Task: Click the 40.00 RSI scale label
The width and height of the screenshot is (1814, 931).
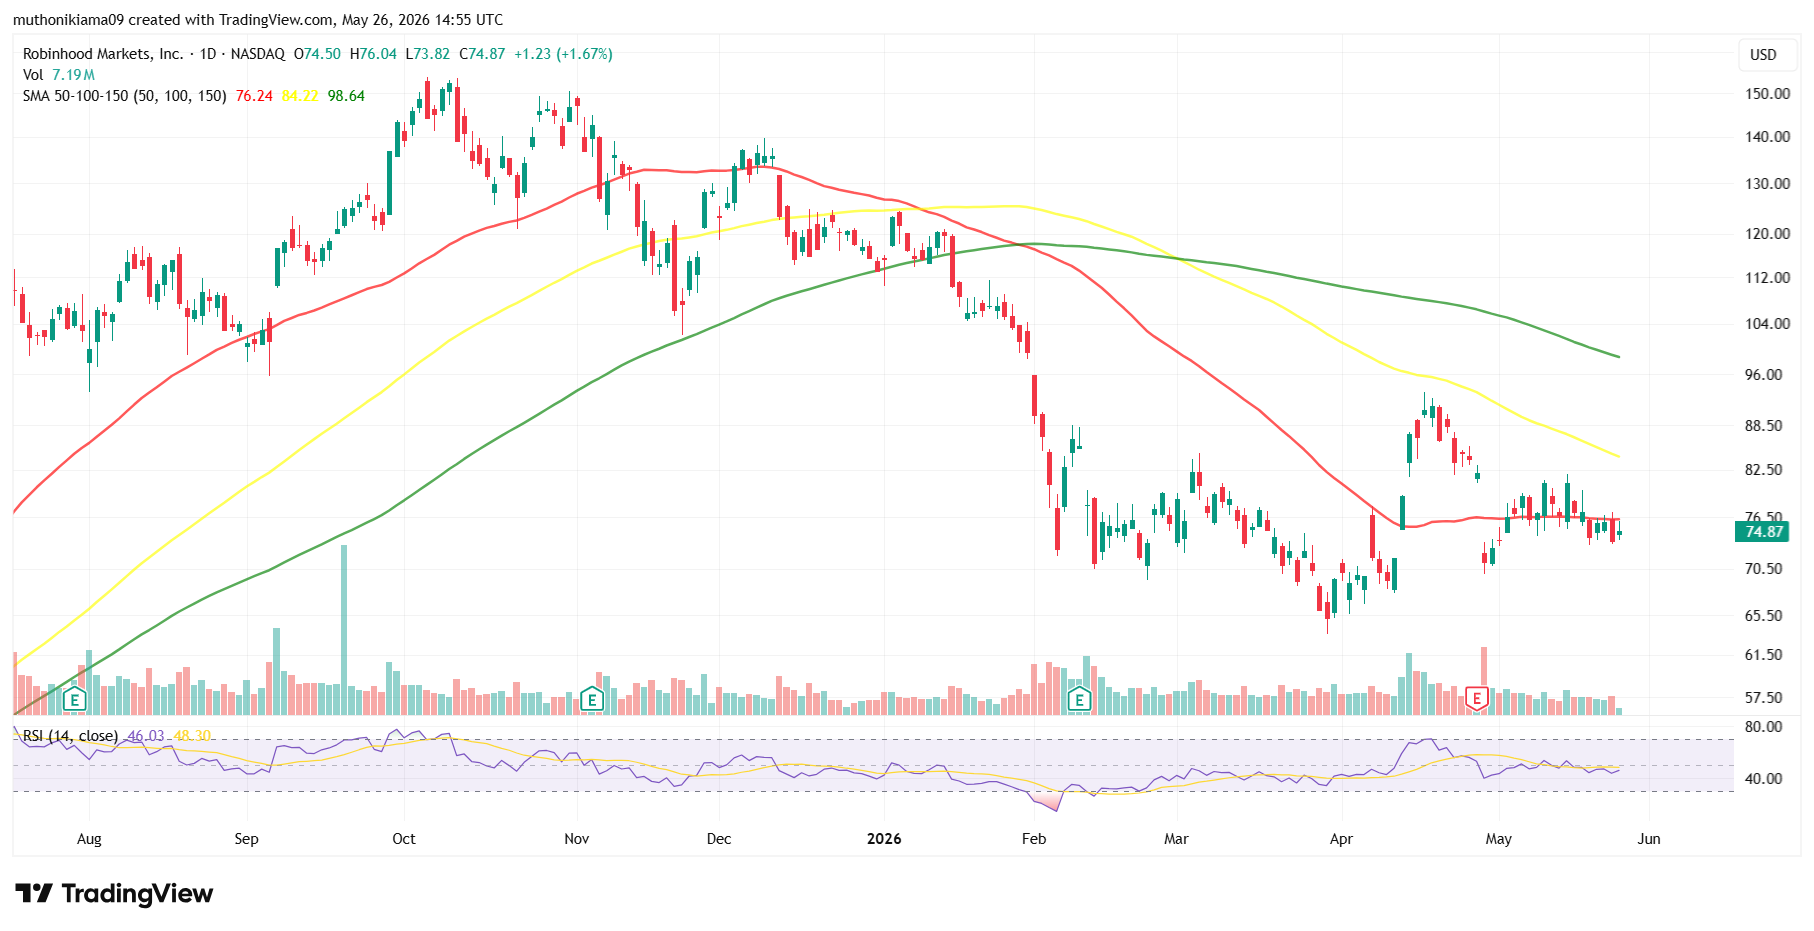Action: pyautogui.click(x=1764, y=779)
